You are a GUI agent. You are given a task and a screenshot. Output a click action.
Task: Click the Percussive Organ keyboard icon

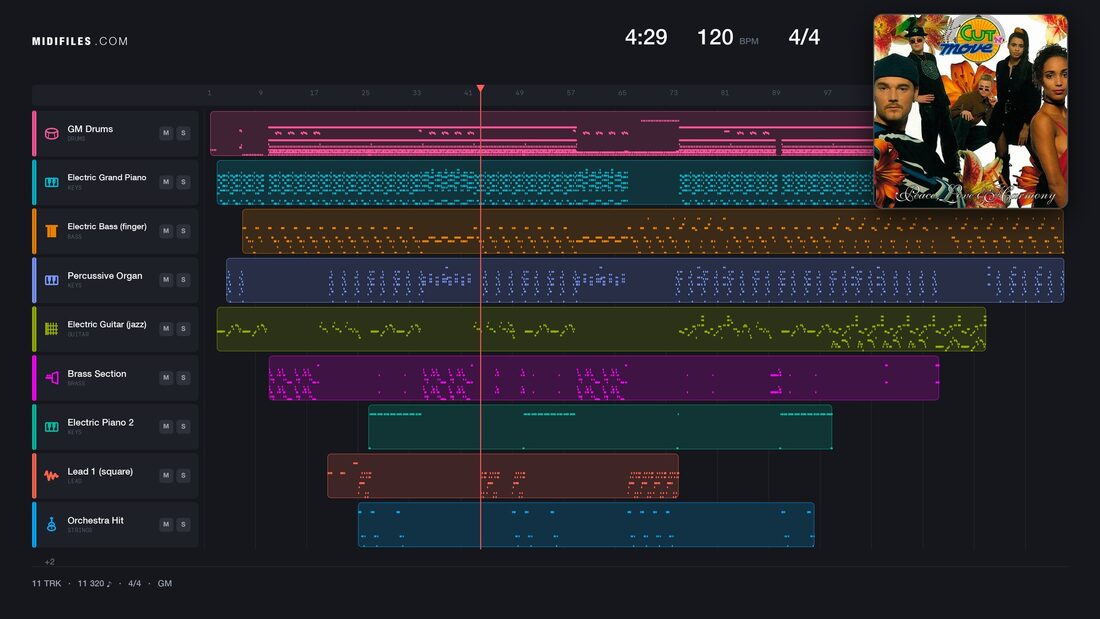click(x=51, y=280)
